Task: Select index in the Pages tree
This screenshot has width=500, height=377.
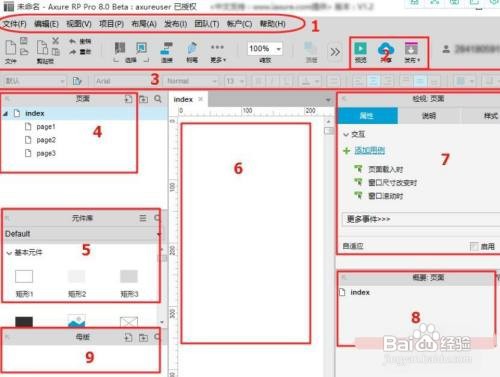Action: (35, 113)
